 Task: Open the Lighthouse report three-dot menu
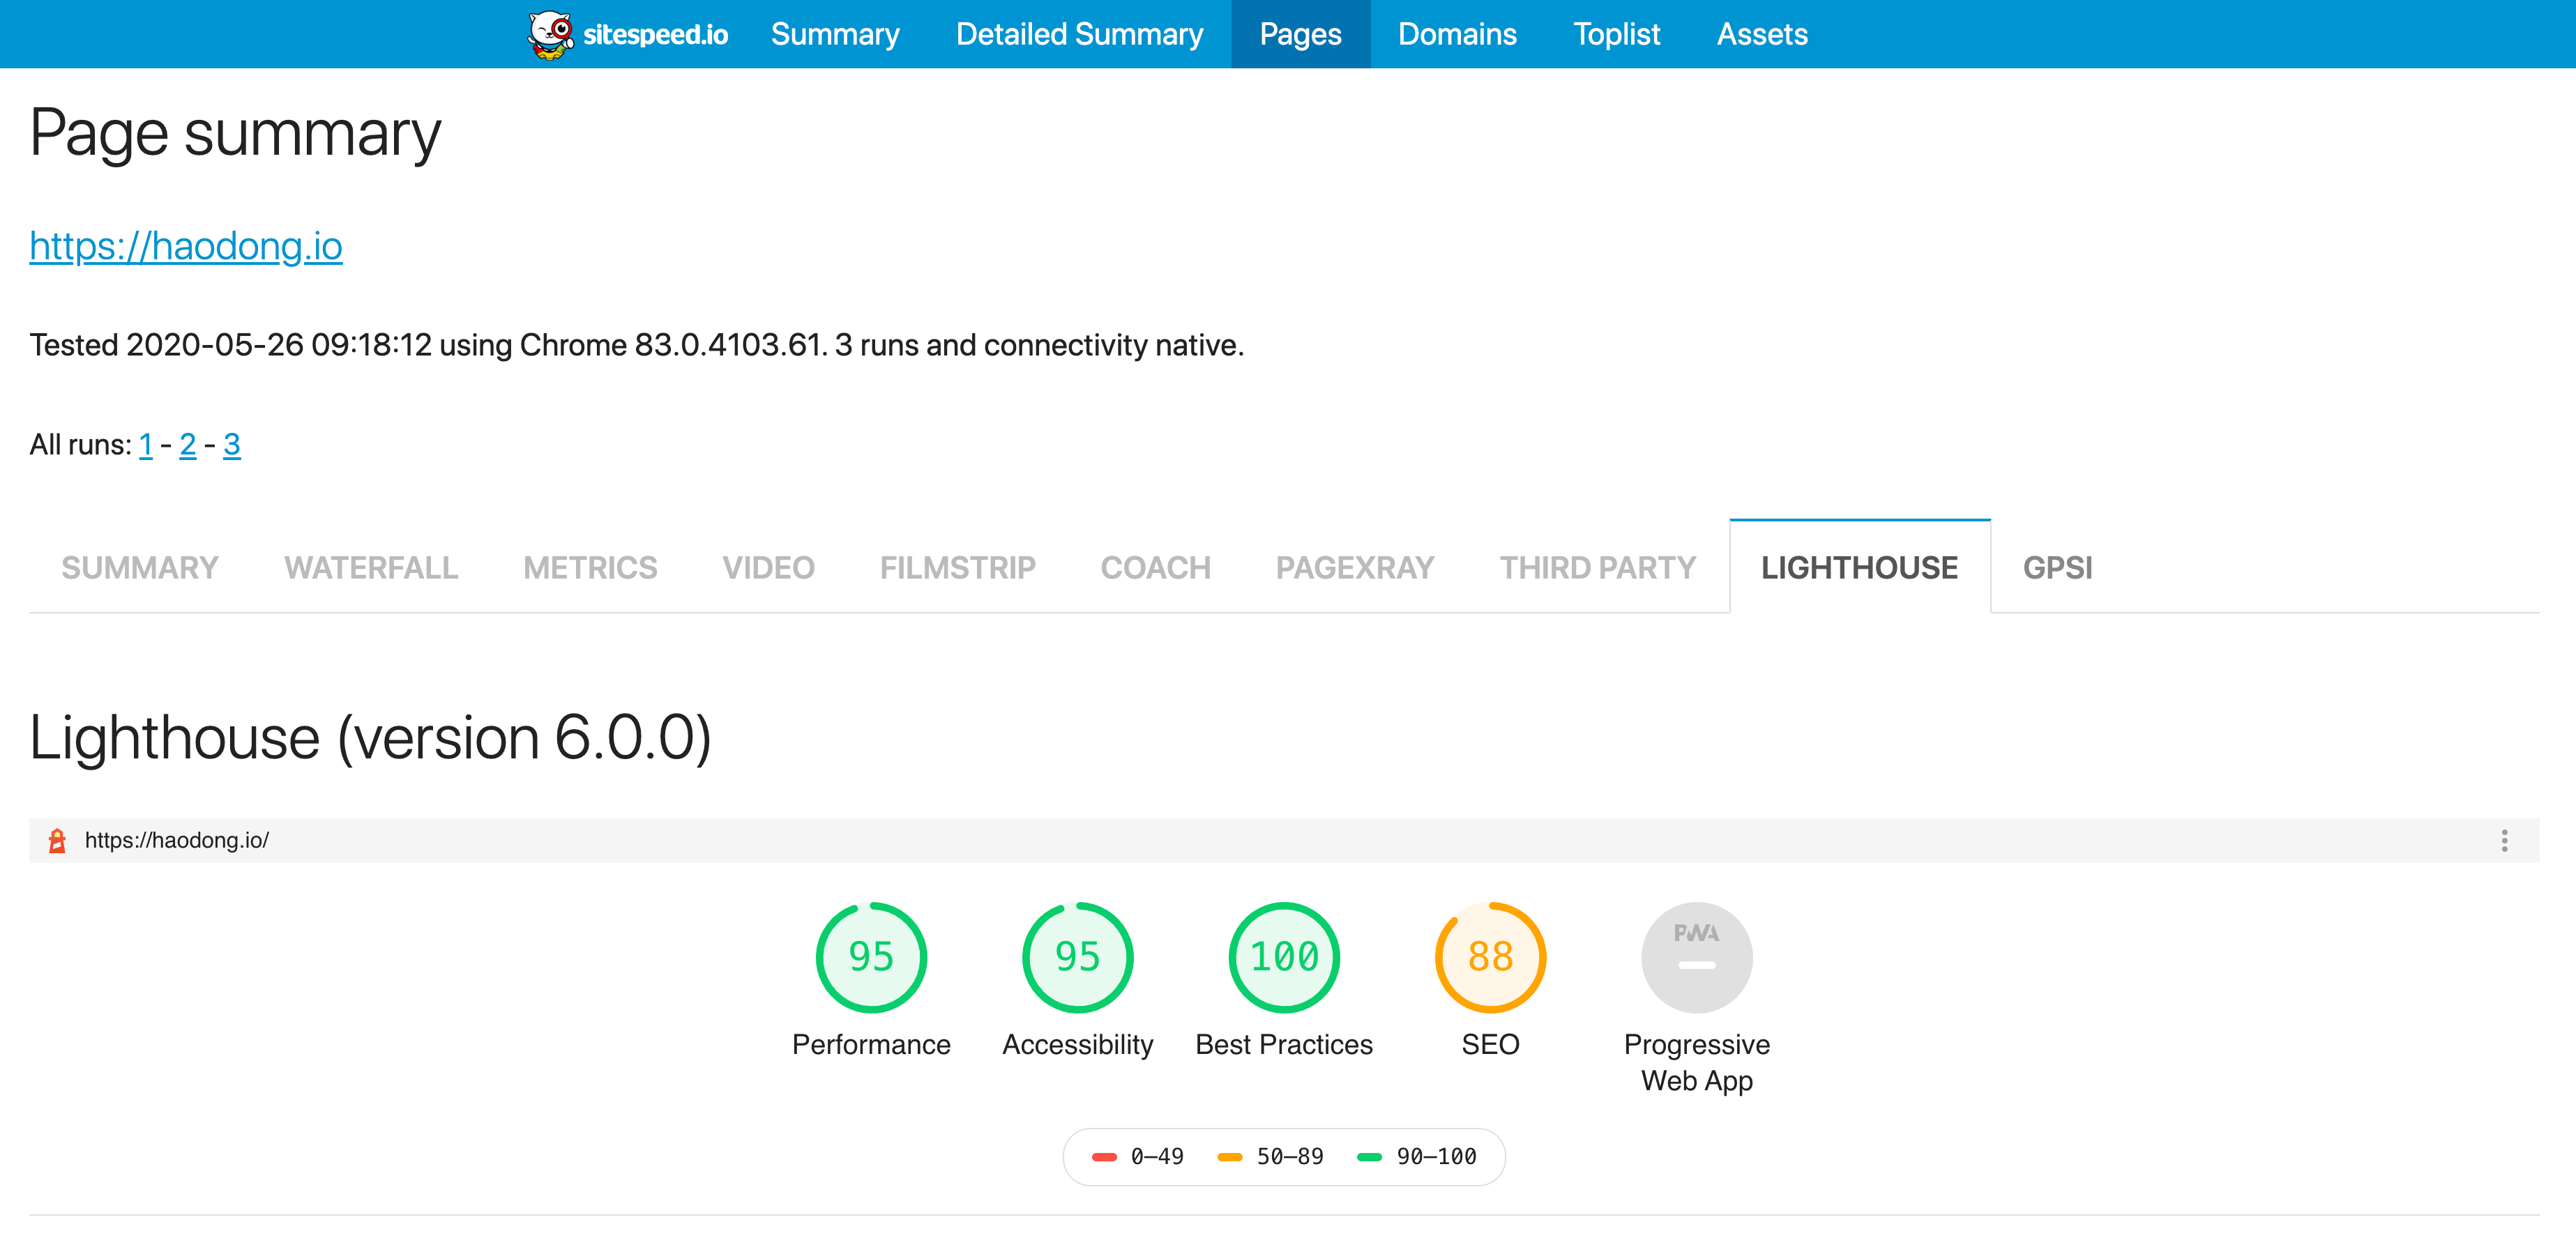click(2503, 840)
